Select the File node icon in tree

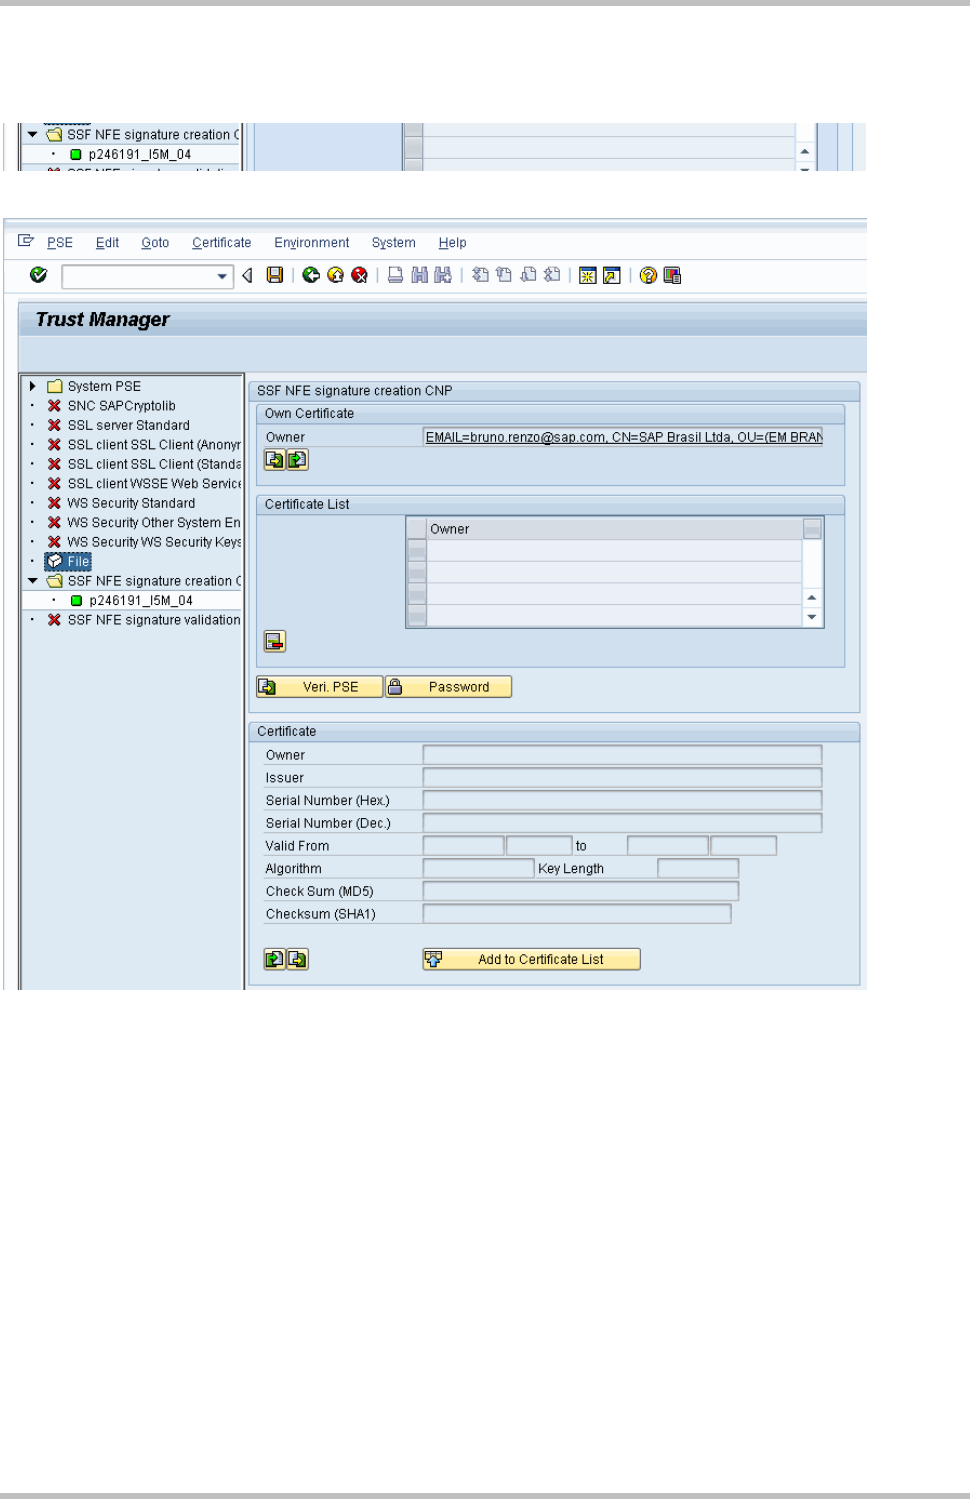pos(55,561)
